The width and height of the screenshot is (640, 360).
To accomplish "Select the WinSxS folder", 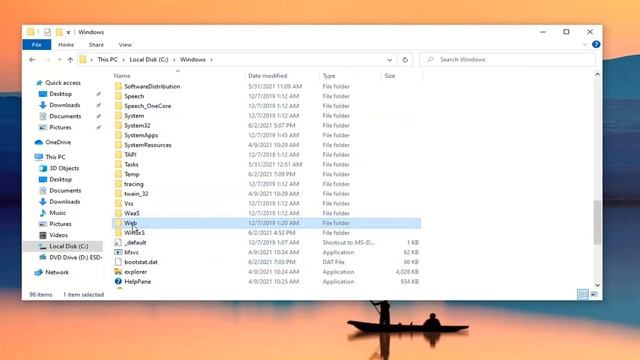I will [134, 233].
